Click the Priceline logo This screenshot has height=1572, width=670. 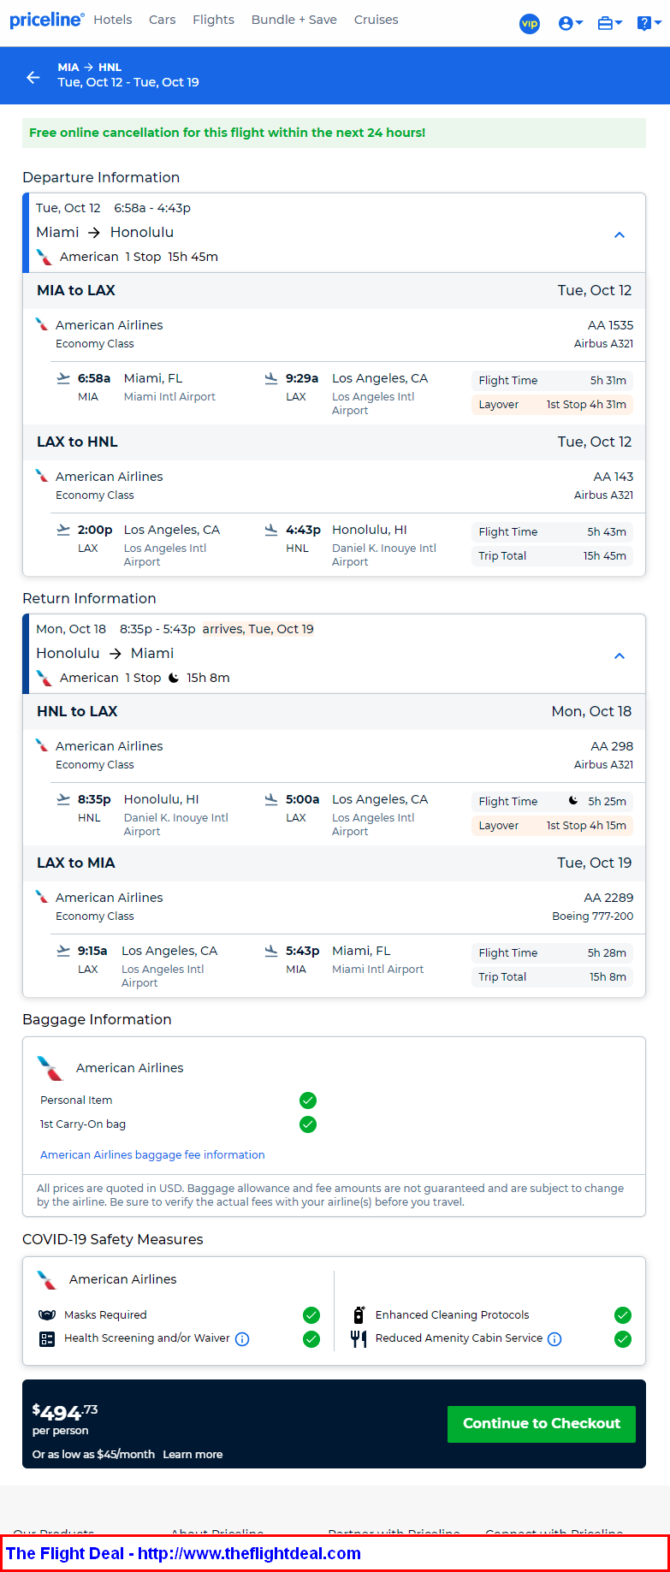[47, 20]
